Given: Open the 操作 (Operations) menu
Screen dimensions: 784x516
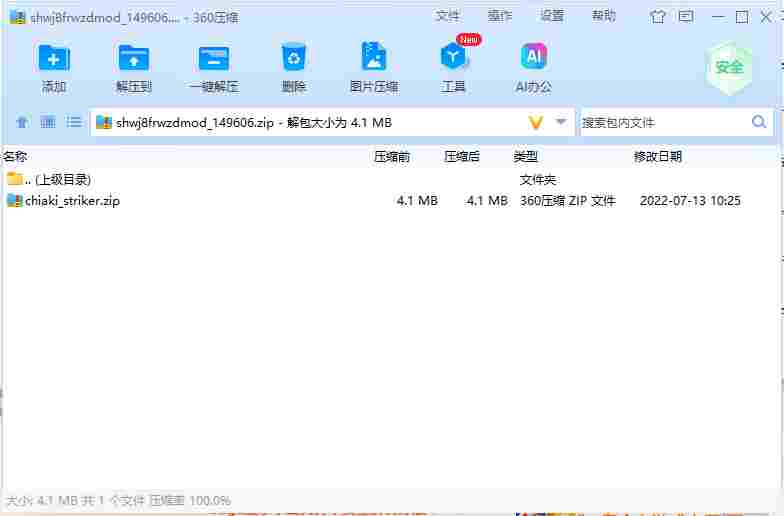Looking at the screenshot, I should click(x=500, y=16).
